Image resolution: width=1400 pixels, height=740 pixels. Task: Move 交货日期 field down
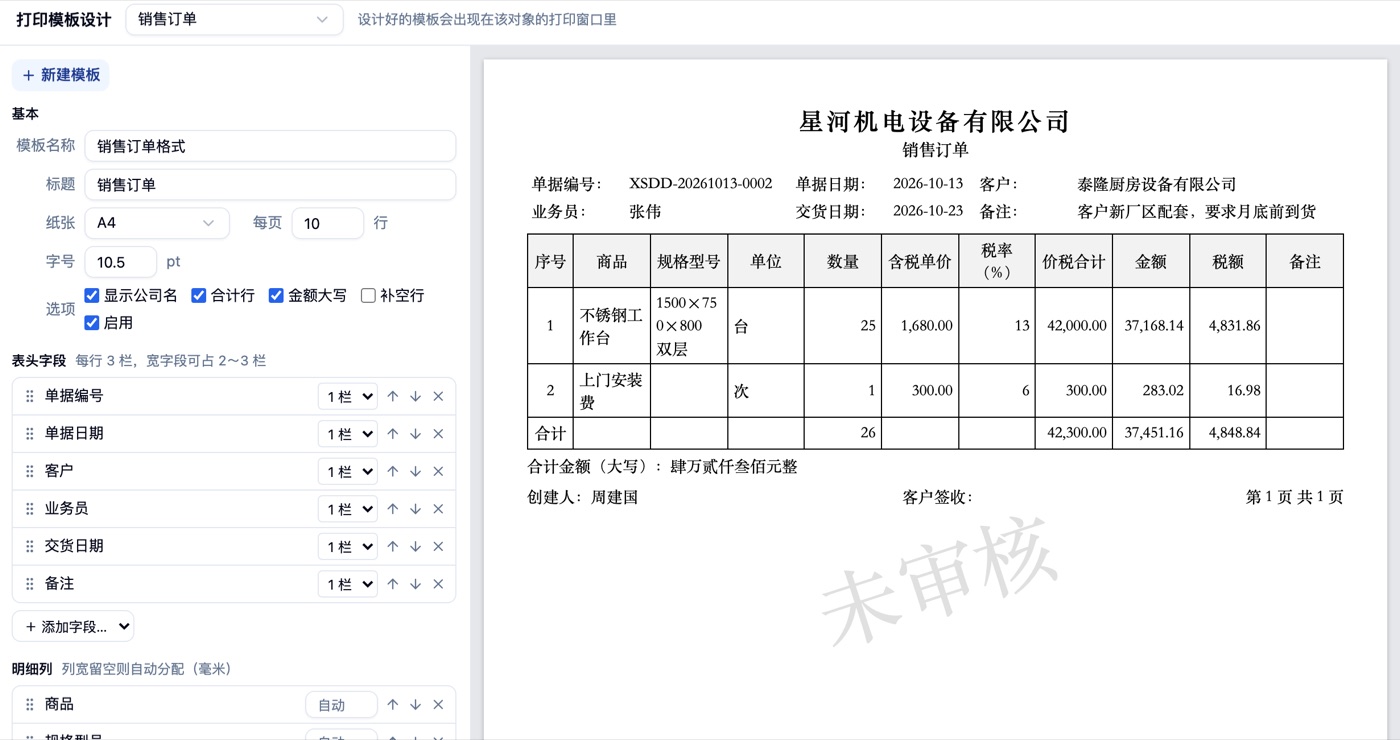click(x=415, y=547)
